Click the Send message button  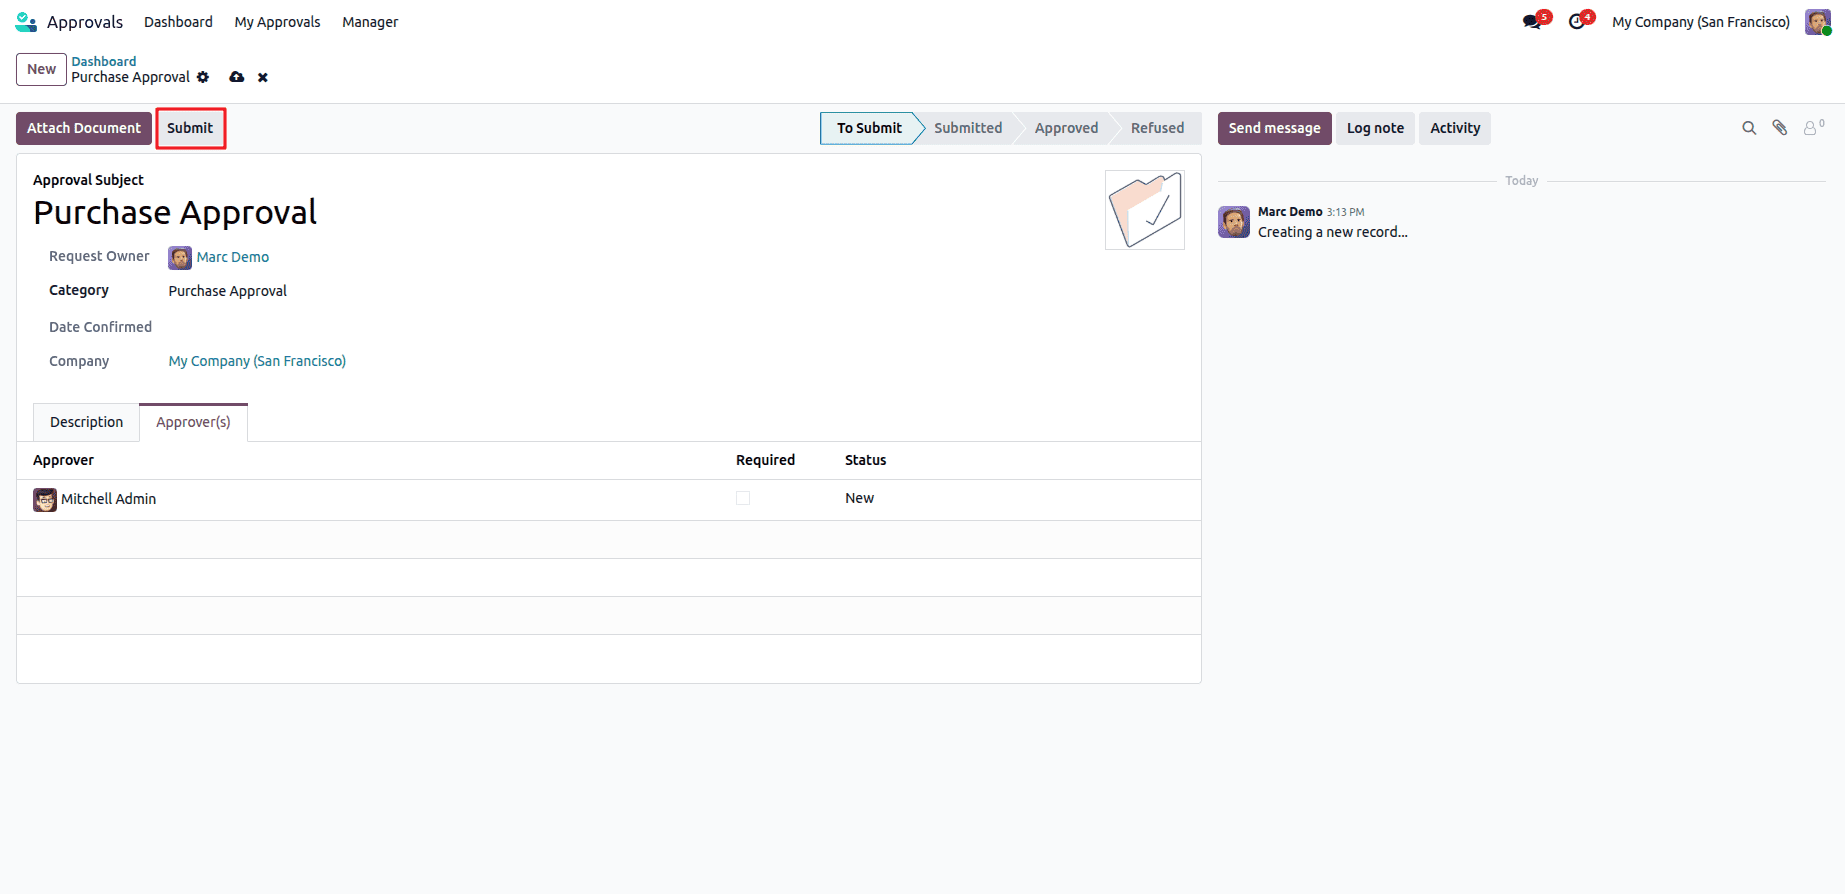[1274, 128]
